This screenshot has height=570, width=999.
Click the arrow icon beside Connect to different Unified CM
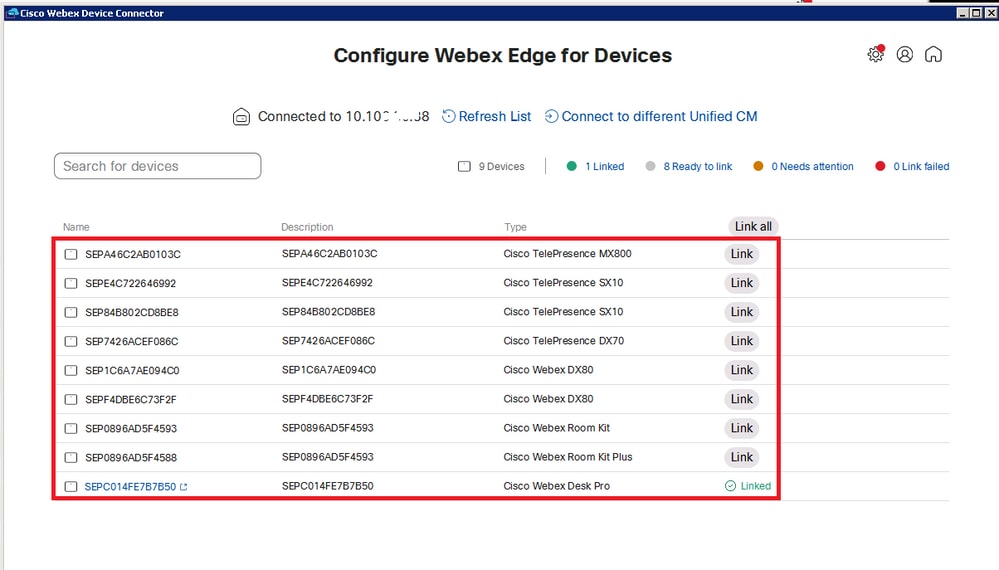click(x=551, y=117)
